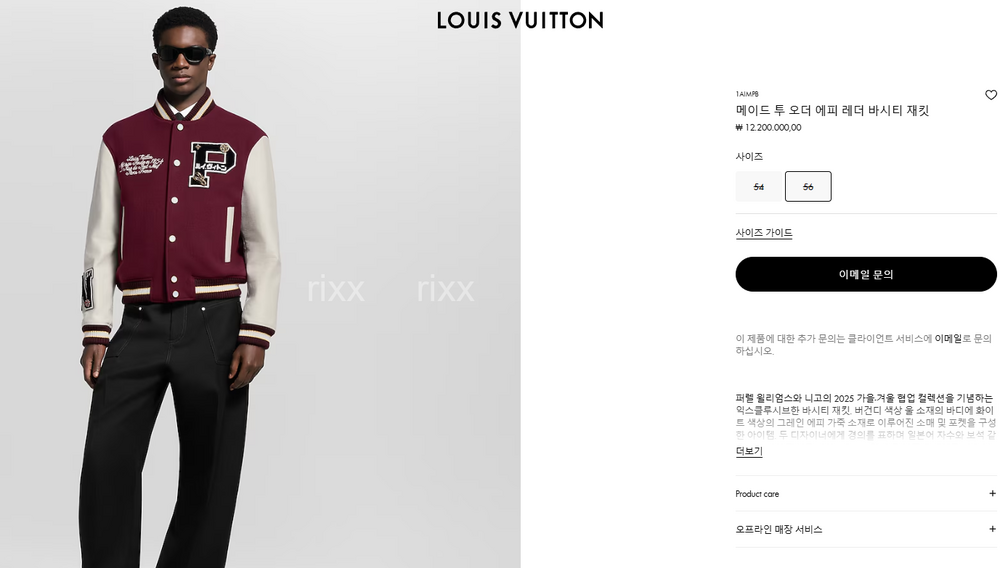Click the 사이즈 section label
Viewport: 1000px width, 568px height.
click(749, 156)
